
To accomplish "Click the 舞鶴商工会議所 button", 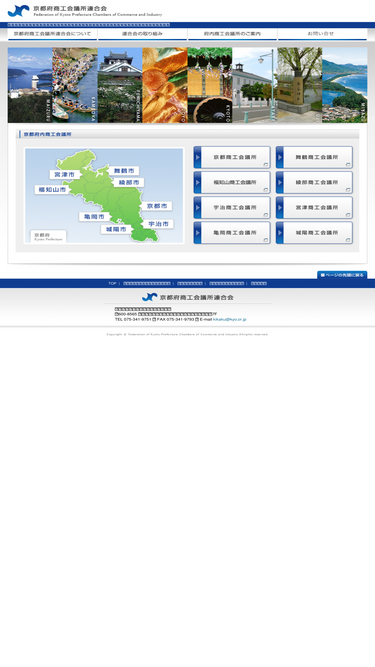I will coord(314,157).
